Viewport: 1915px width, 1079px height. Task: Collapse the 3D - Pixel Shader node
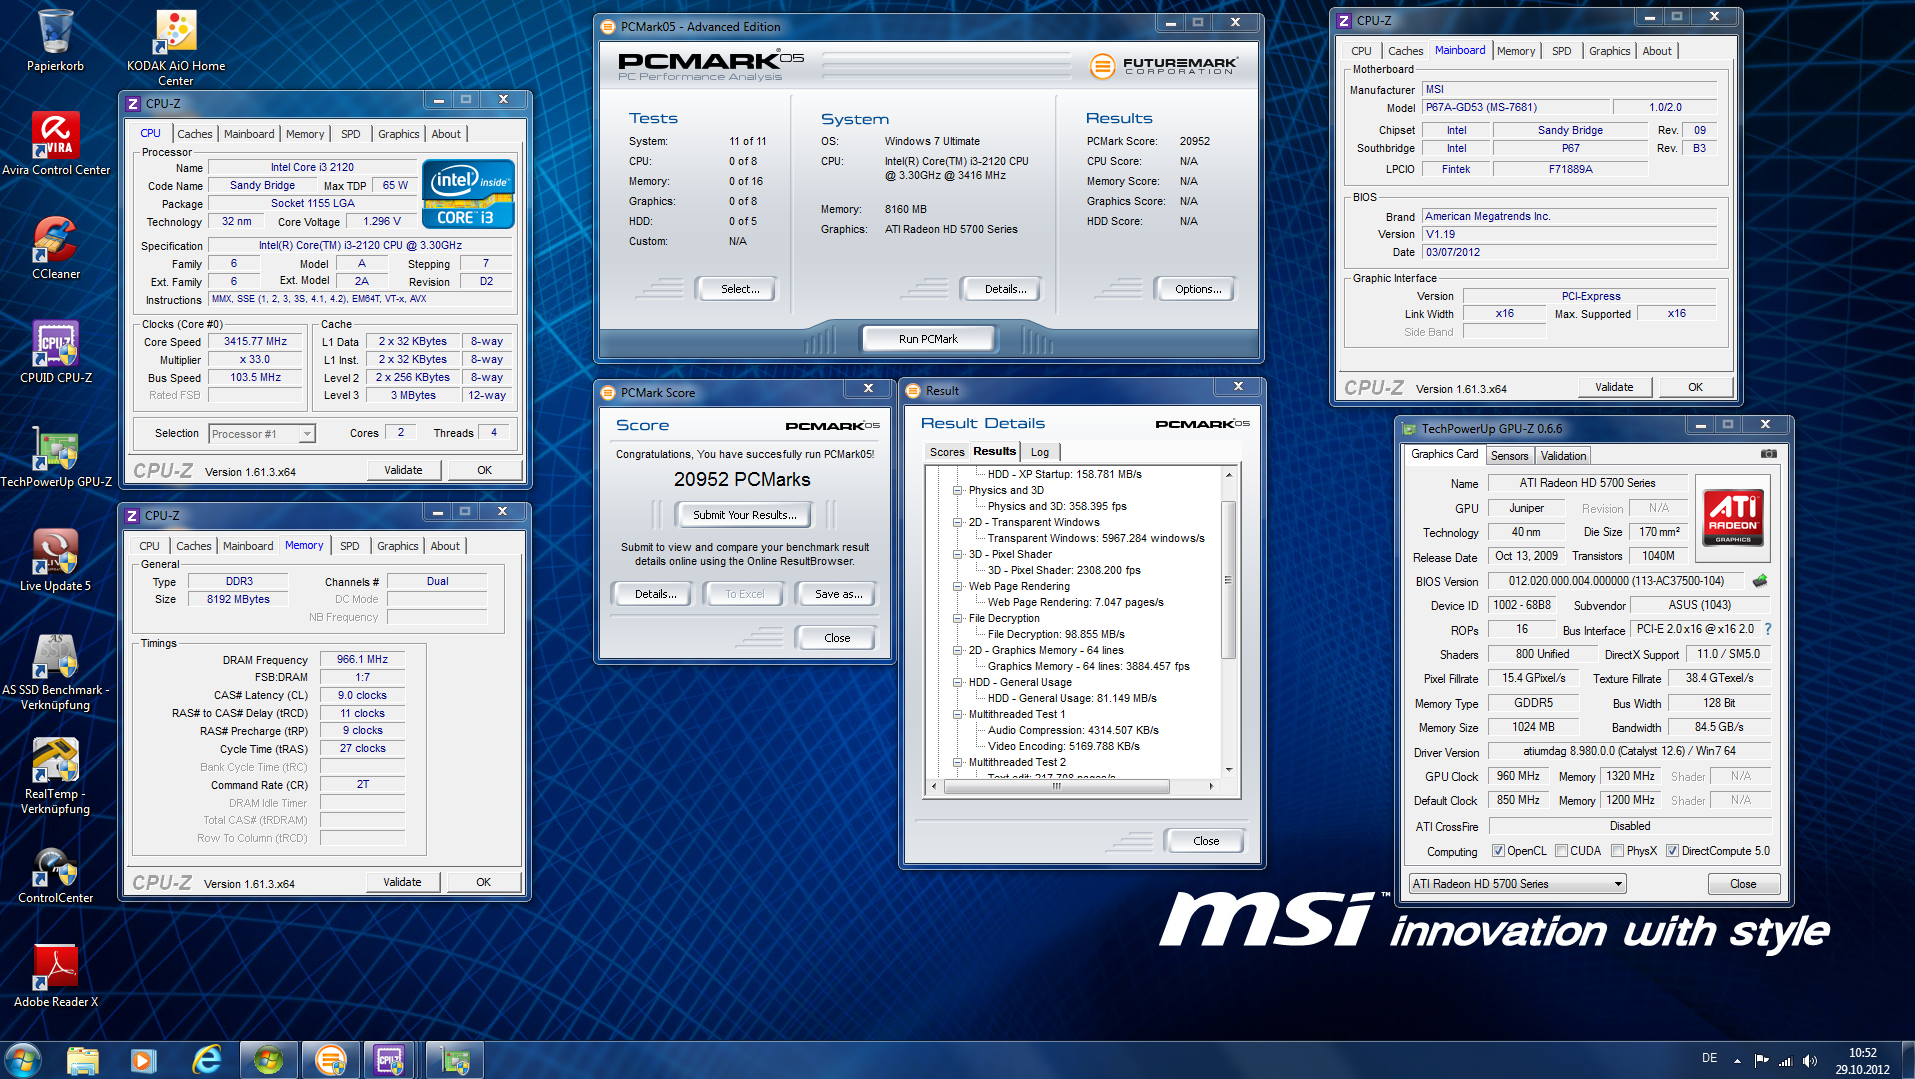[x=957, y=555]
